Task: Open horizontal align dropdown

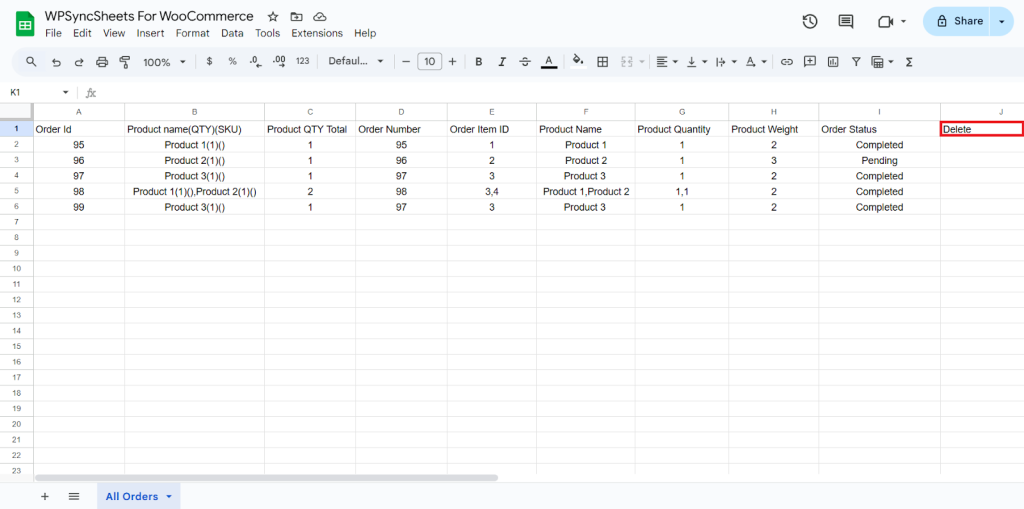Action: point(667,62)
